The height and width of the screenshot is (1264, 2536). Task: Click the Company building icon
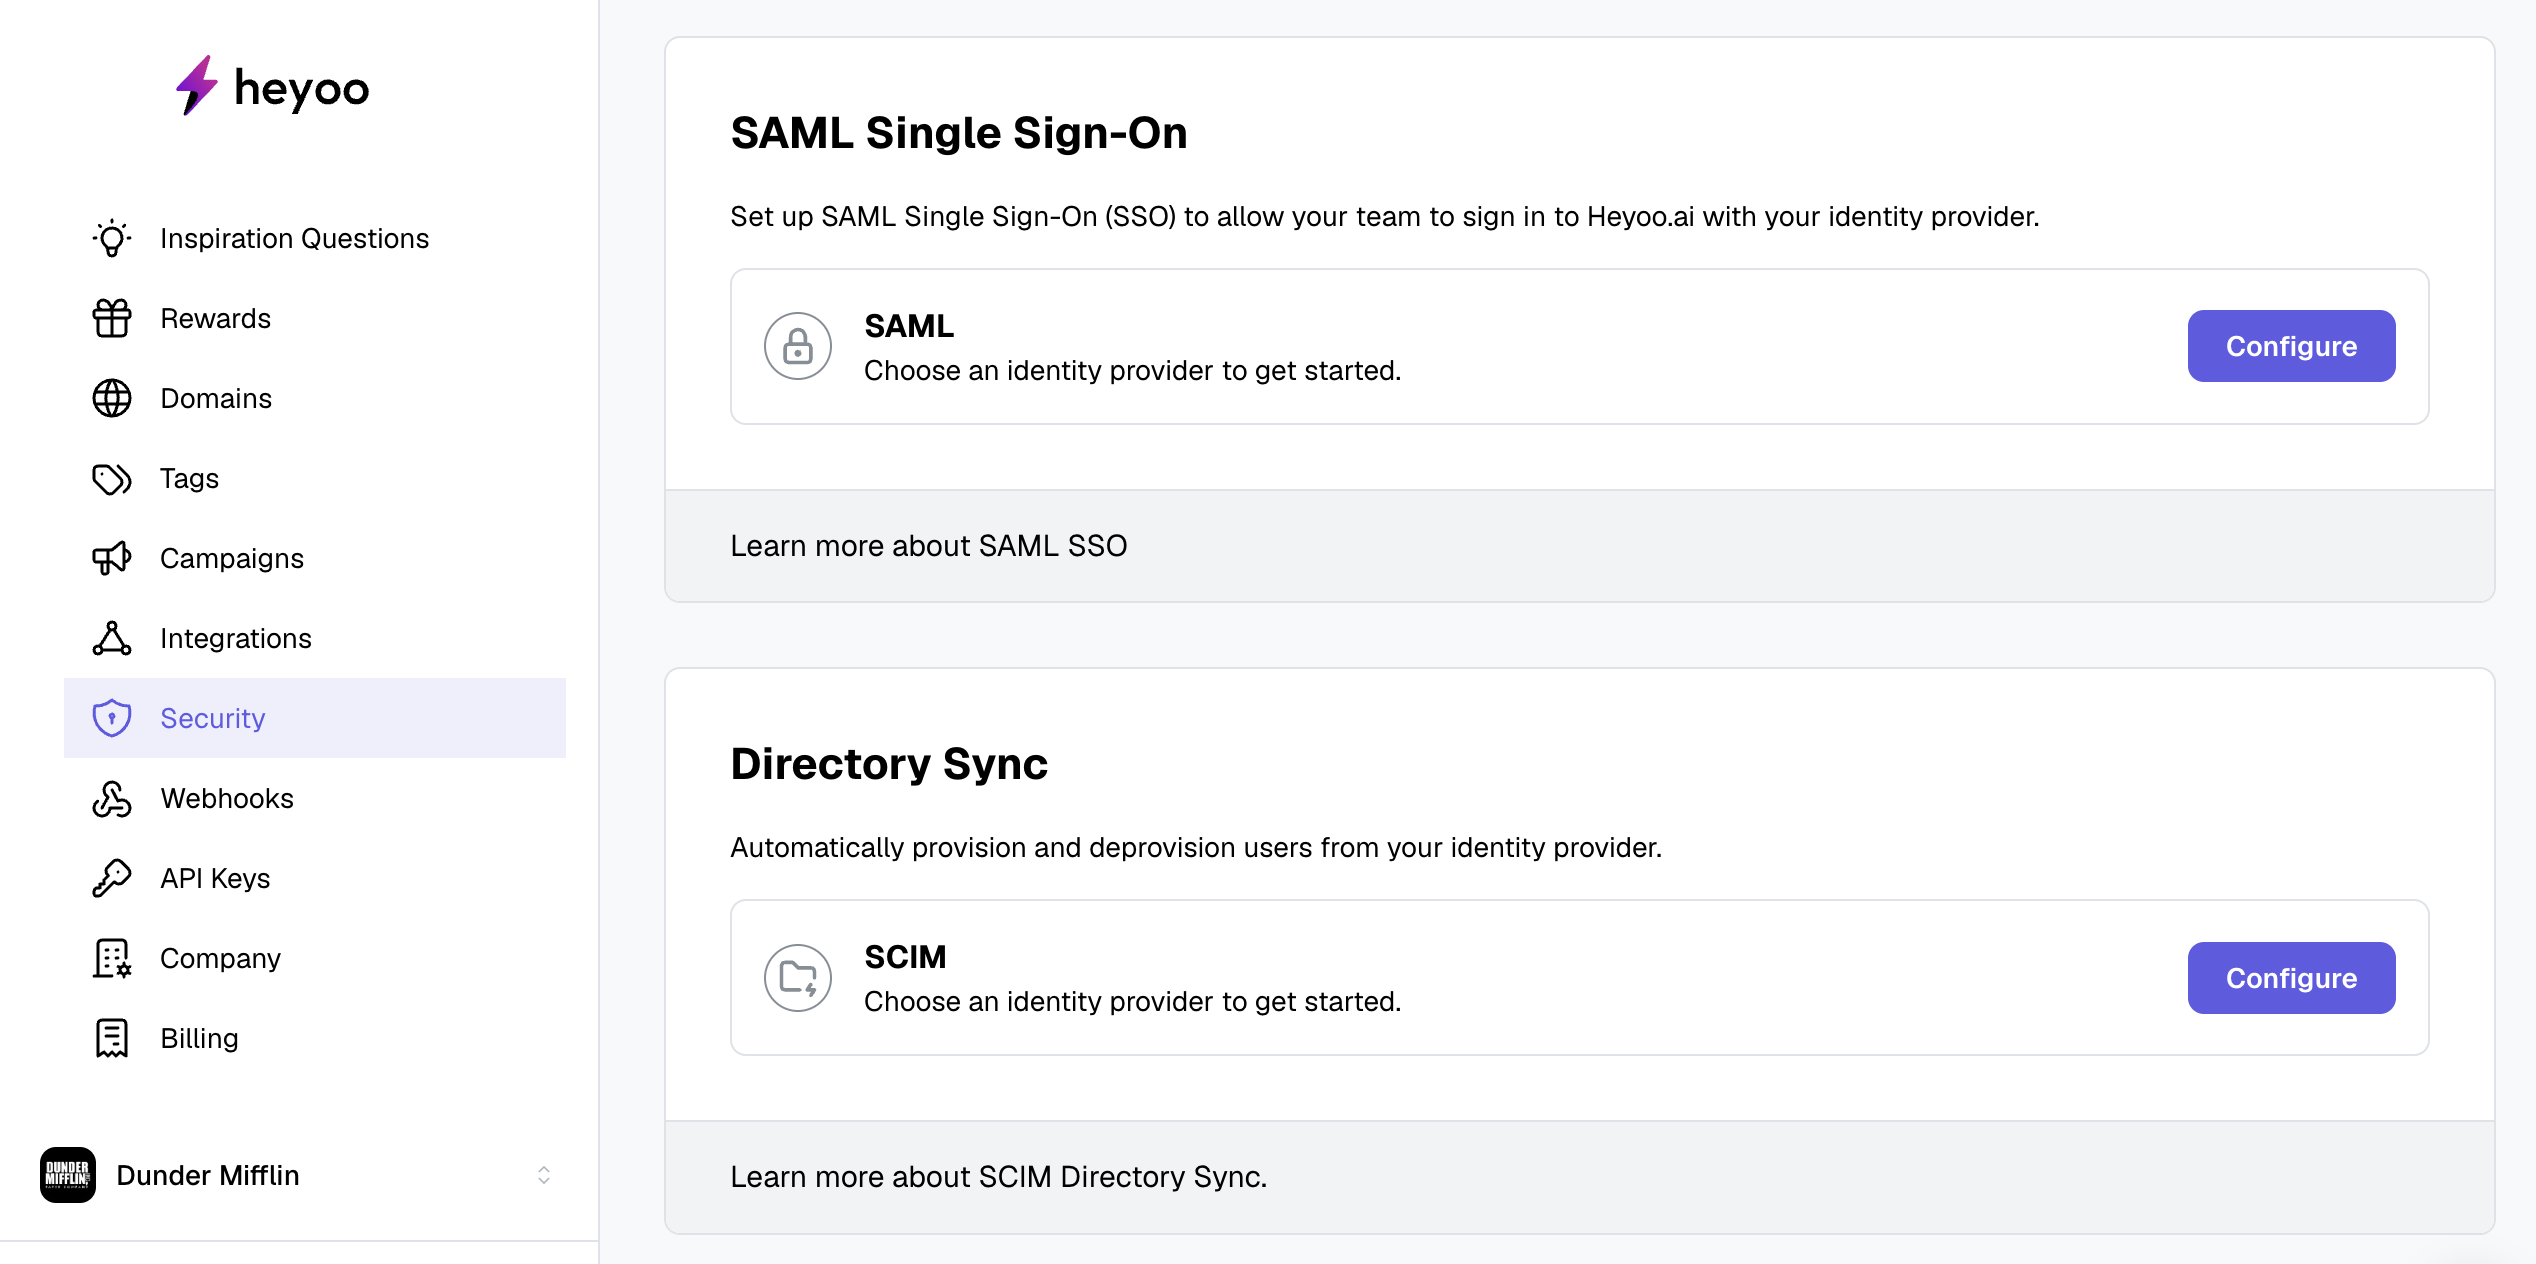[x=112, y=958]
